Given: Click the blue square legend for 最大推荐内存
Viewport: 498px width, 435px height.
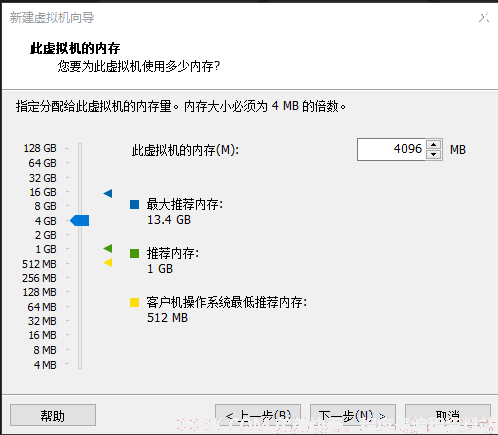Looking at the screenshot, I should [x=134, y=204].
